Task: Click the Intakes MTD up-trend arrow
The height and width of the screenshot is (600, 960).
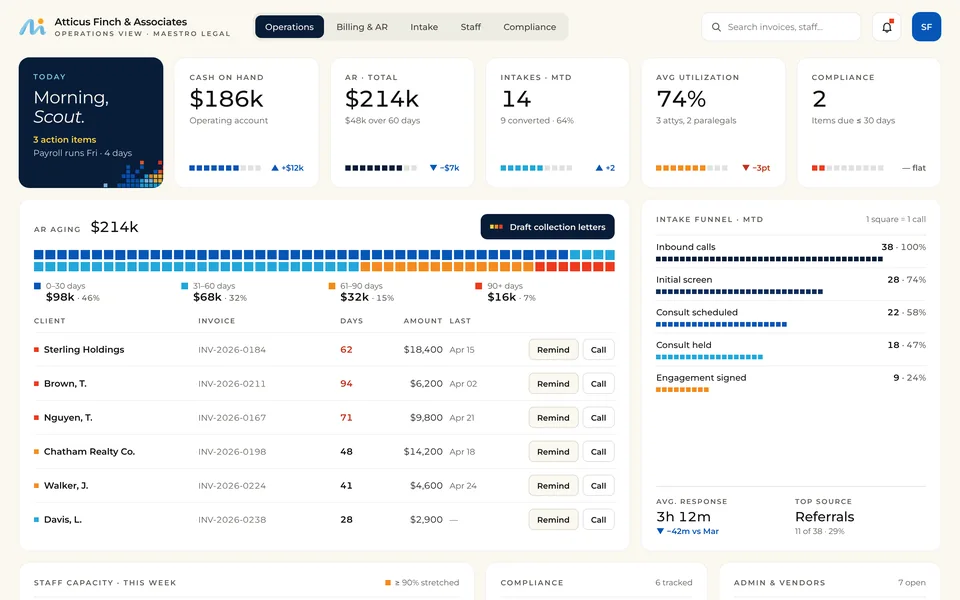Action: point(599,168)
